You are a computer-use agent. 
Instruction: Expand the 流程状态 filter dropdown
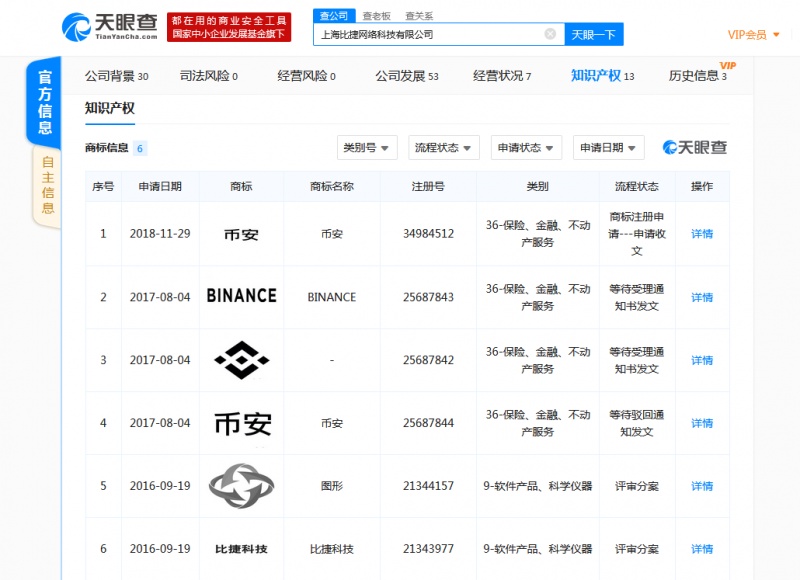click(443, 147)
